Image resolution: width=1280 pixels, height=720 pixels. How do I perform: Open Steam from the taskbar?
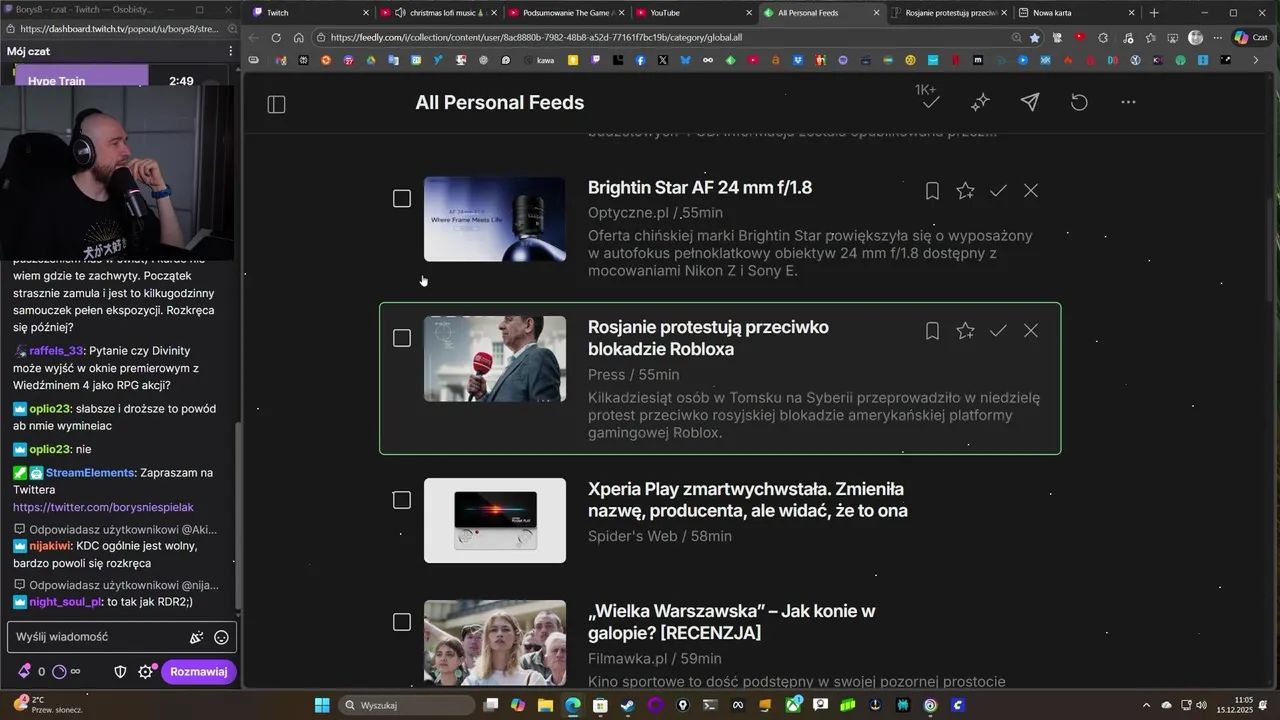pyautogui.click(x=627, y=705)
